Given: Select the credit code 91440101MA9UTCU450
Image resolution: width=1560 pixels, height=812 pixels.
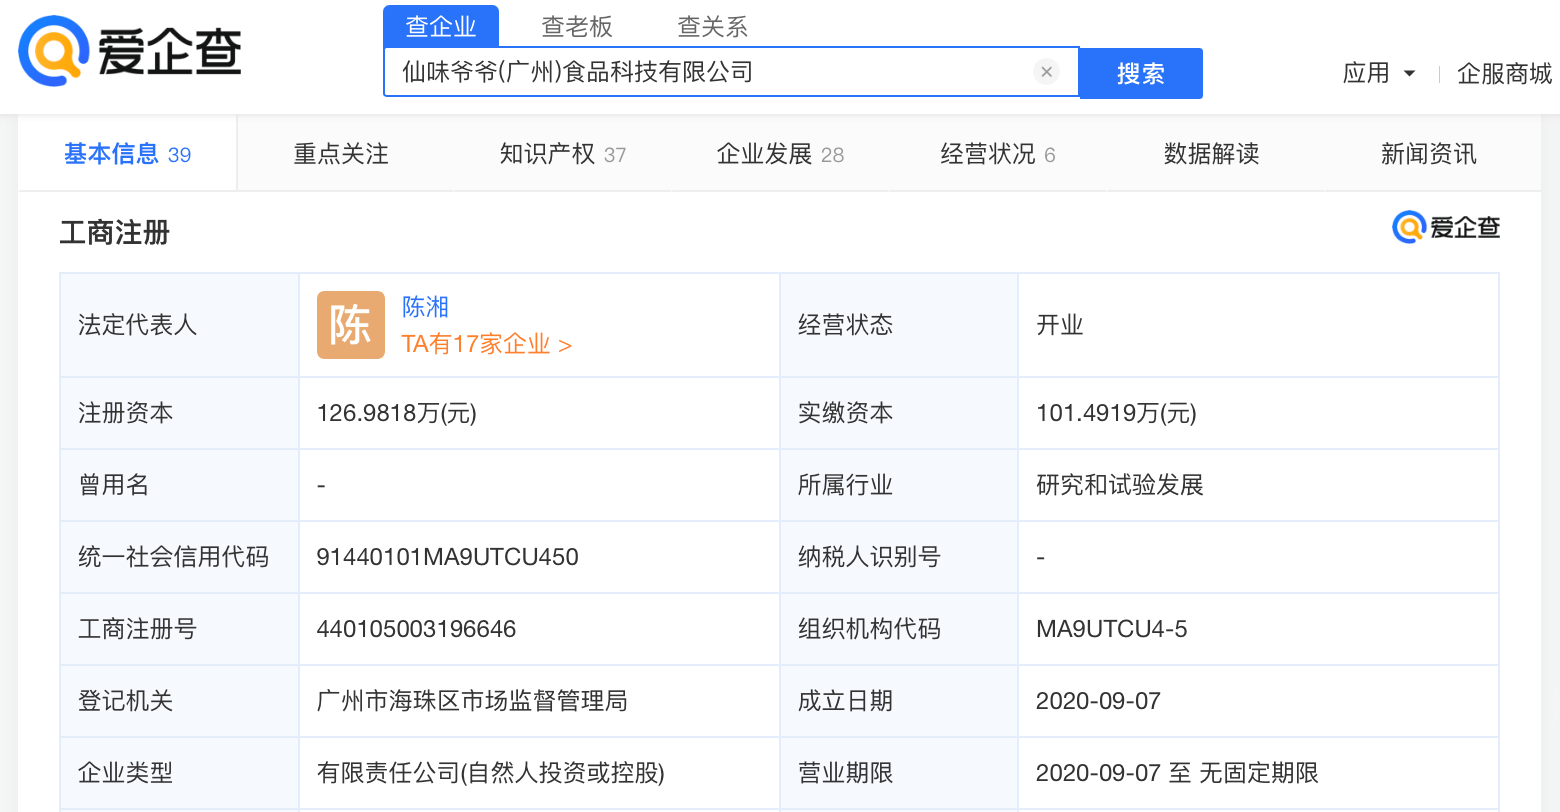Looking at the screenshot, I should [x=447, y=557].
